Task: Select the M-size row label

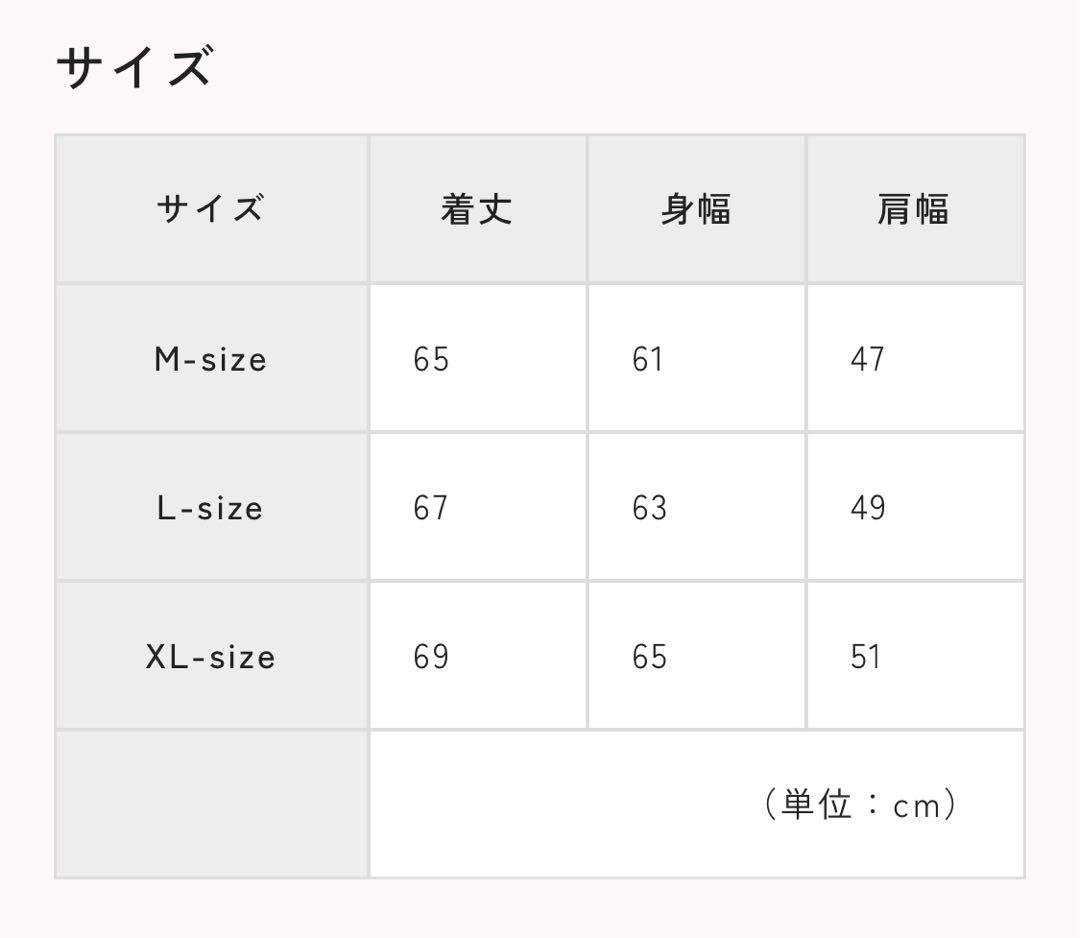Action: 210,359
